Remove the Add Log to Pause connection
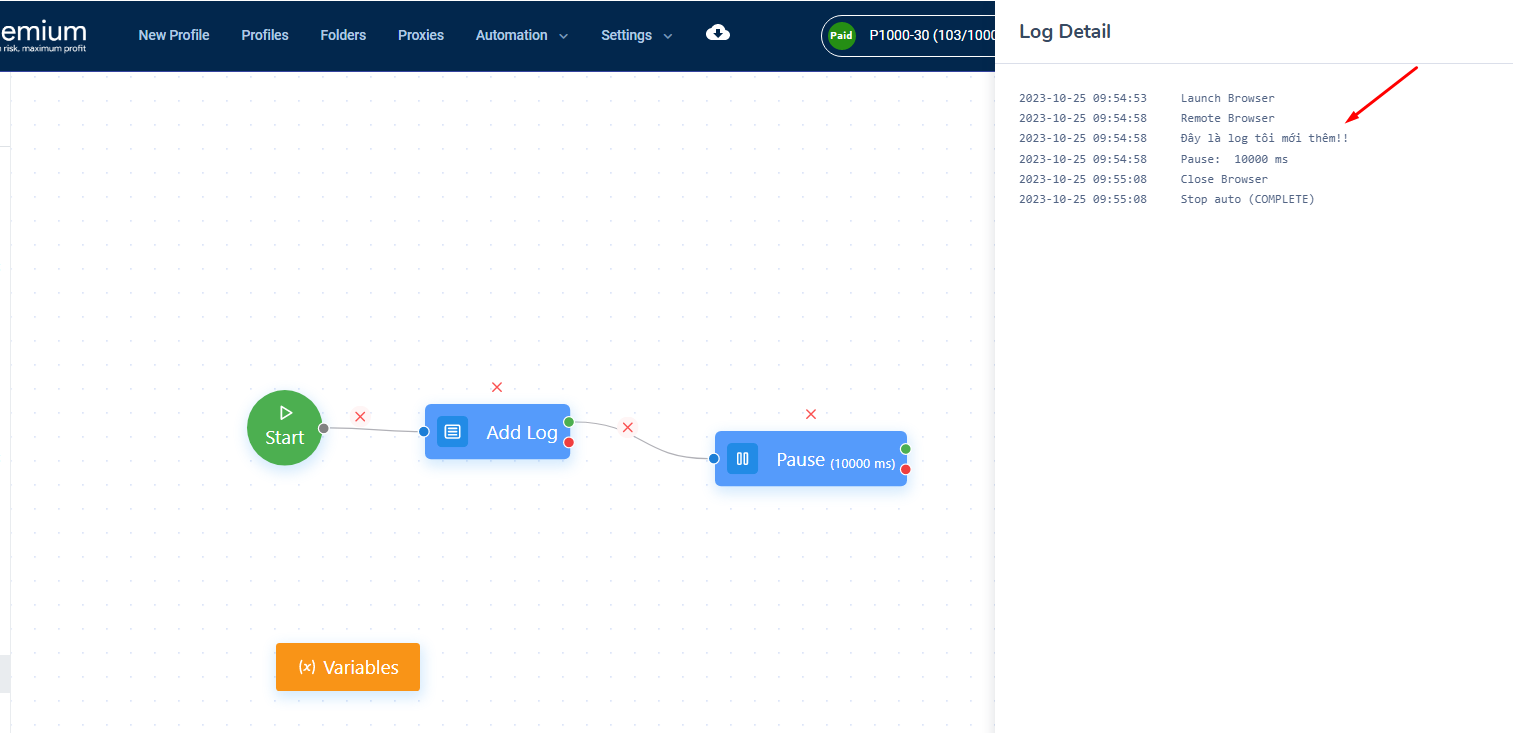The height and width of the screenshot is (733, 1513). tap(627, 427)
